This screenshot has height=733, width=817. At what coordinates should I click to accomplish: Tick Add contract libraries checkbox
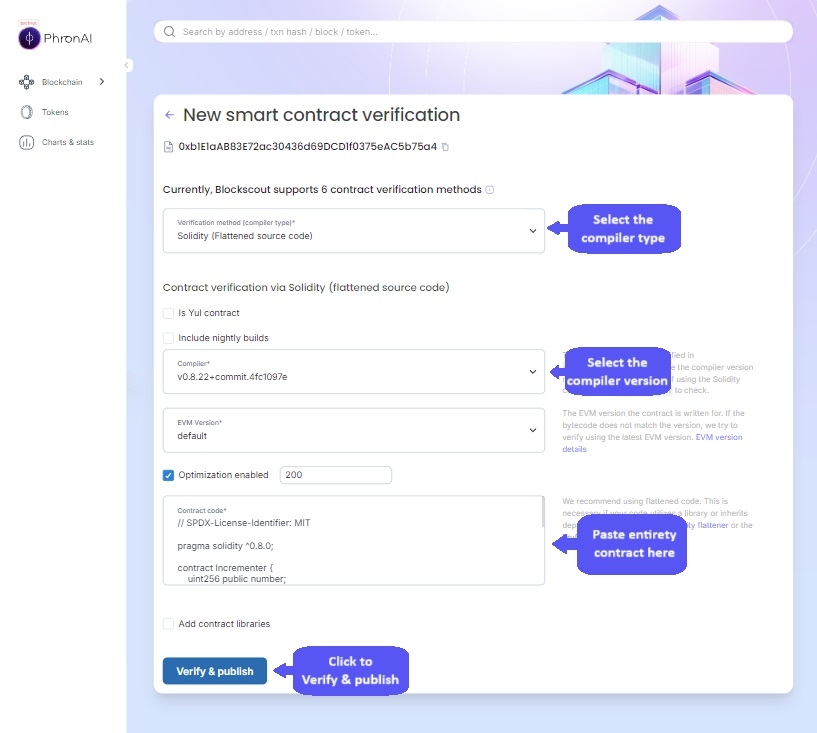[168, 624]
